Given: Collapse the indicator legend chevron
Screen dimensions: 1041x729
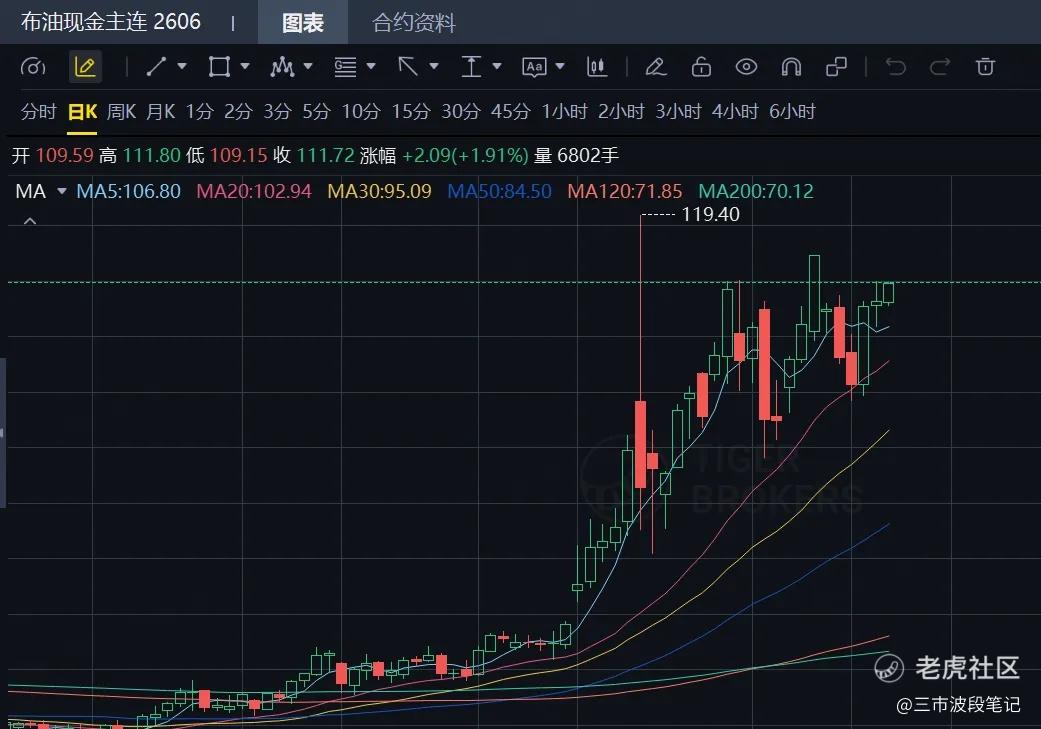Looking at the screenshot, I should click(x=30, y=221).
